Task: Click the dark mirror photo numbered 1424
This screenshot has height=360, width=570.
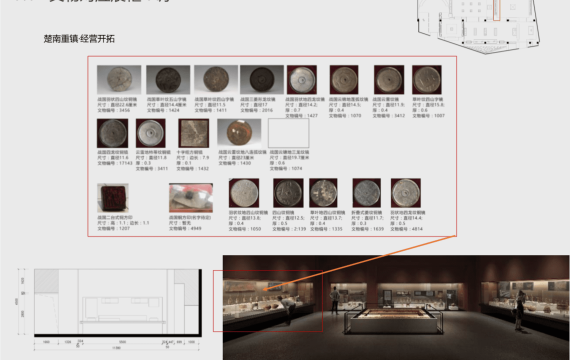Action: [x=168, y=80]
